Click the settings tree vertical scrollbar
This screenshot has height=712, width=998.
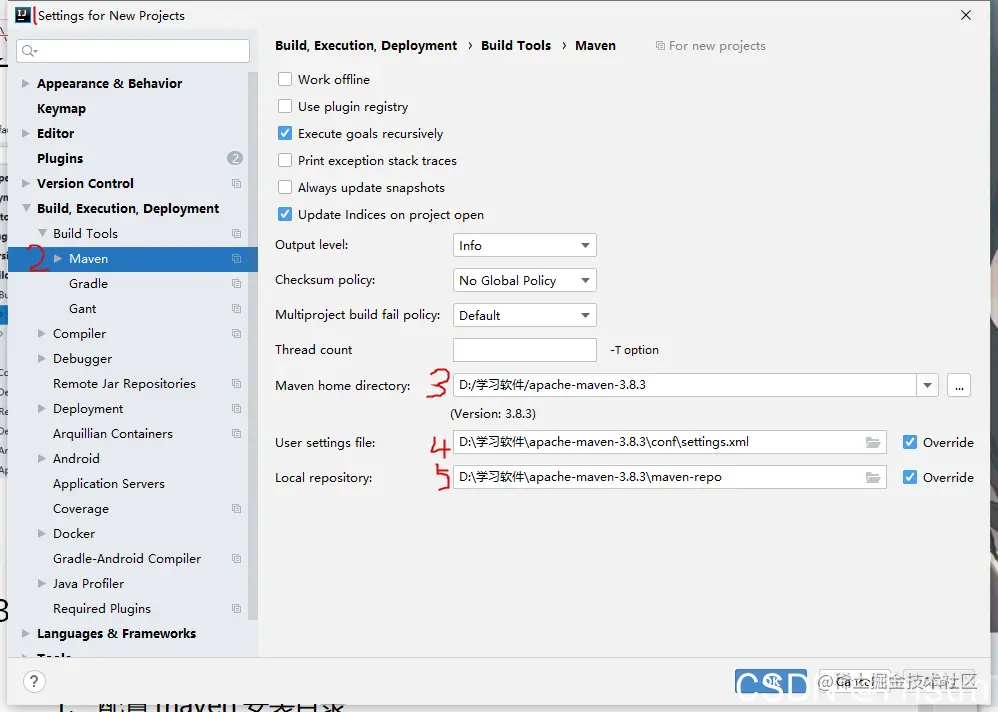tap(253, 346)
